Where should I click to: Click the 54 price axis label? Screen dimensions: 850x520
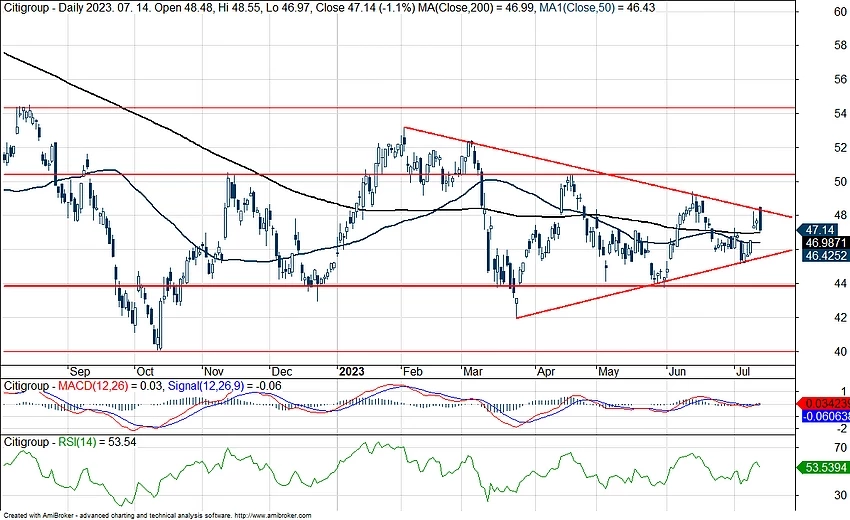pyautogui.click(x=840, y=114)
